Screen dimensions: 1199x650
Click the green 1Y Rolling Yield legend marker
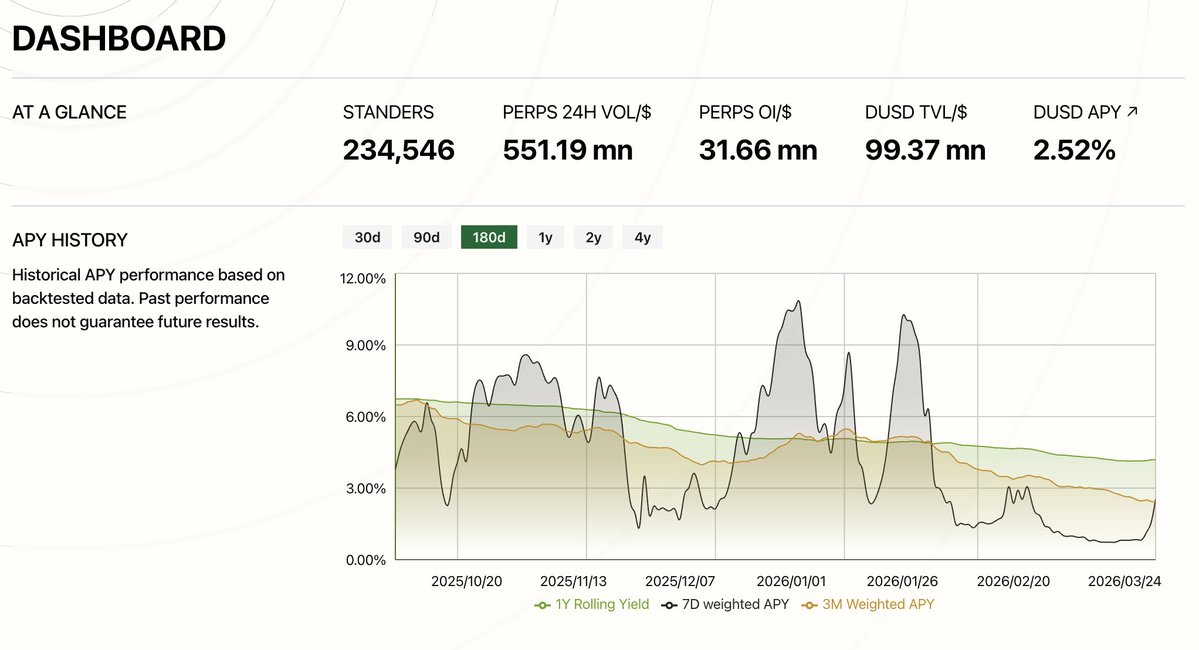coord(542,605)
